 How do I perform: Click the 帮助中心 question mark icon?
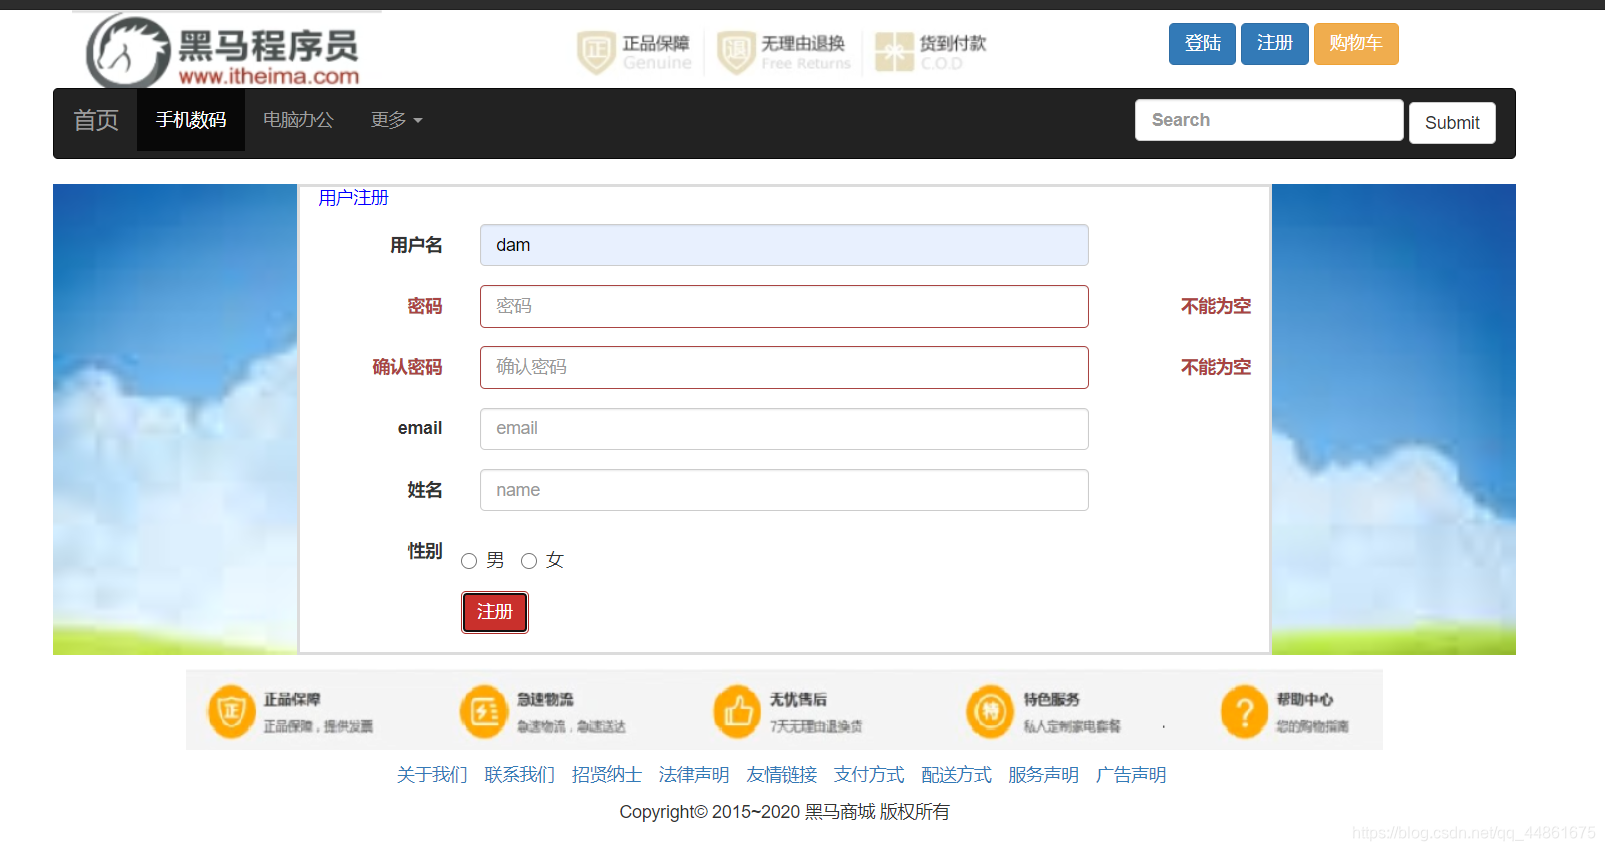click(x=1244, y=711)
